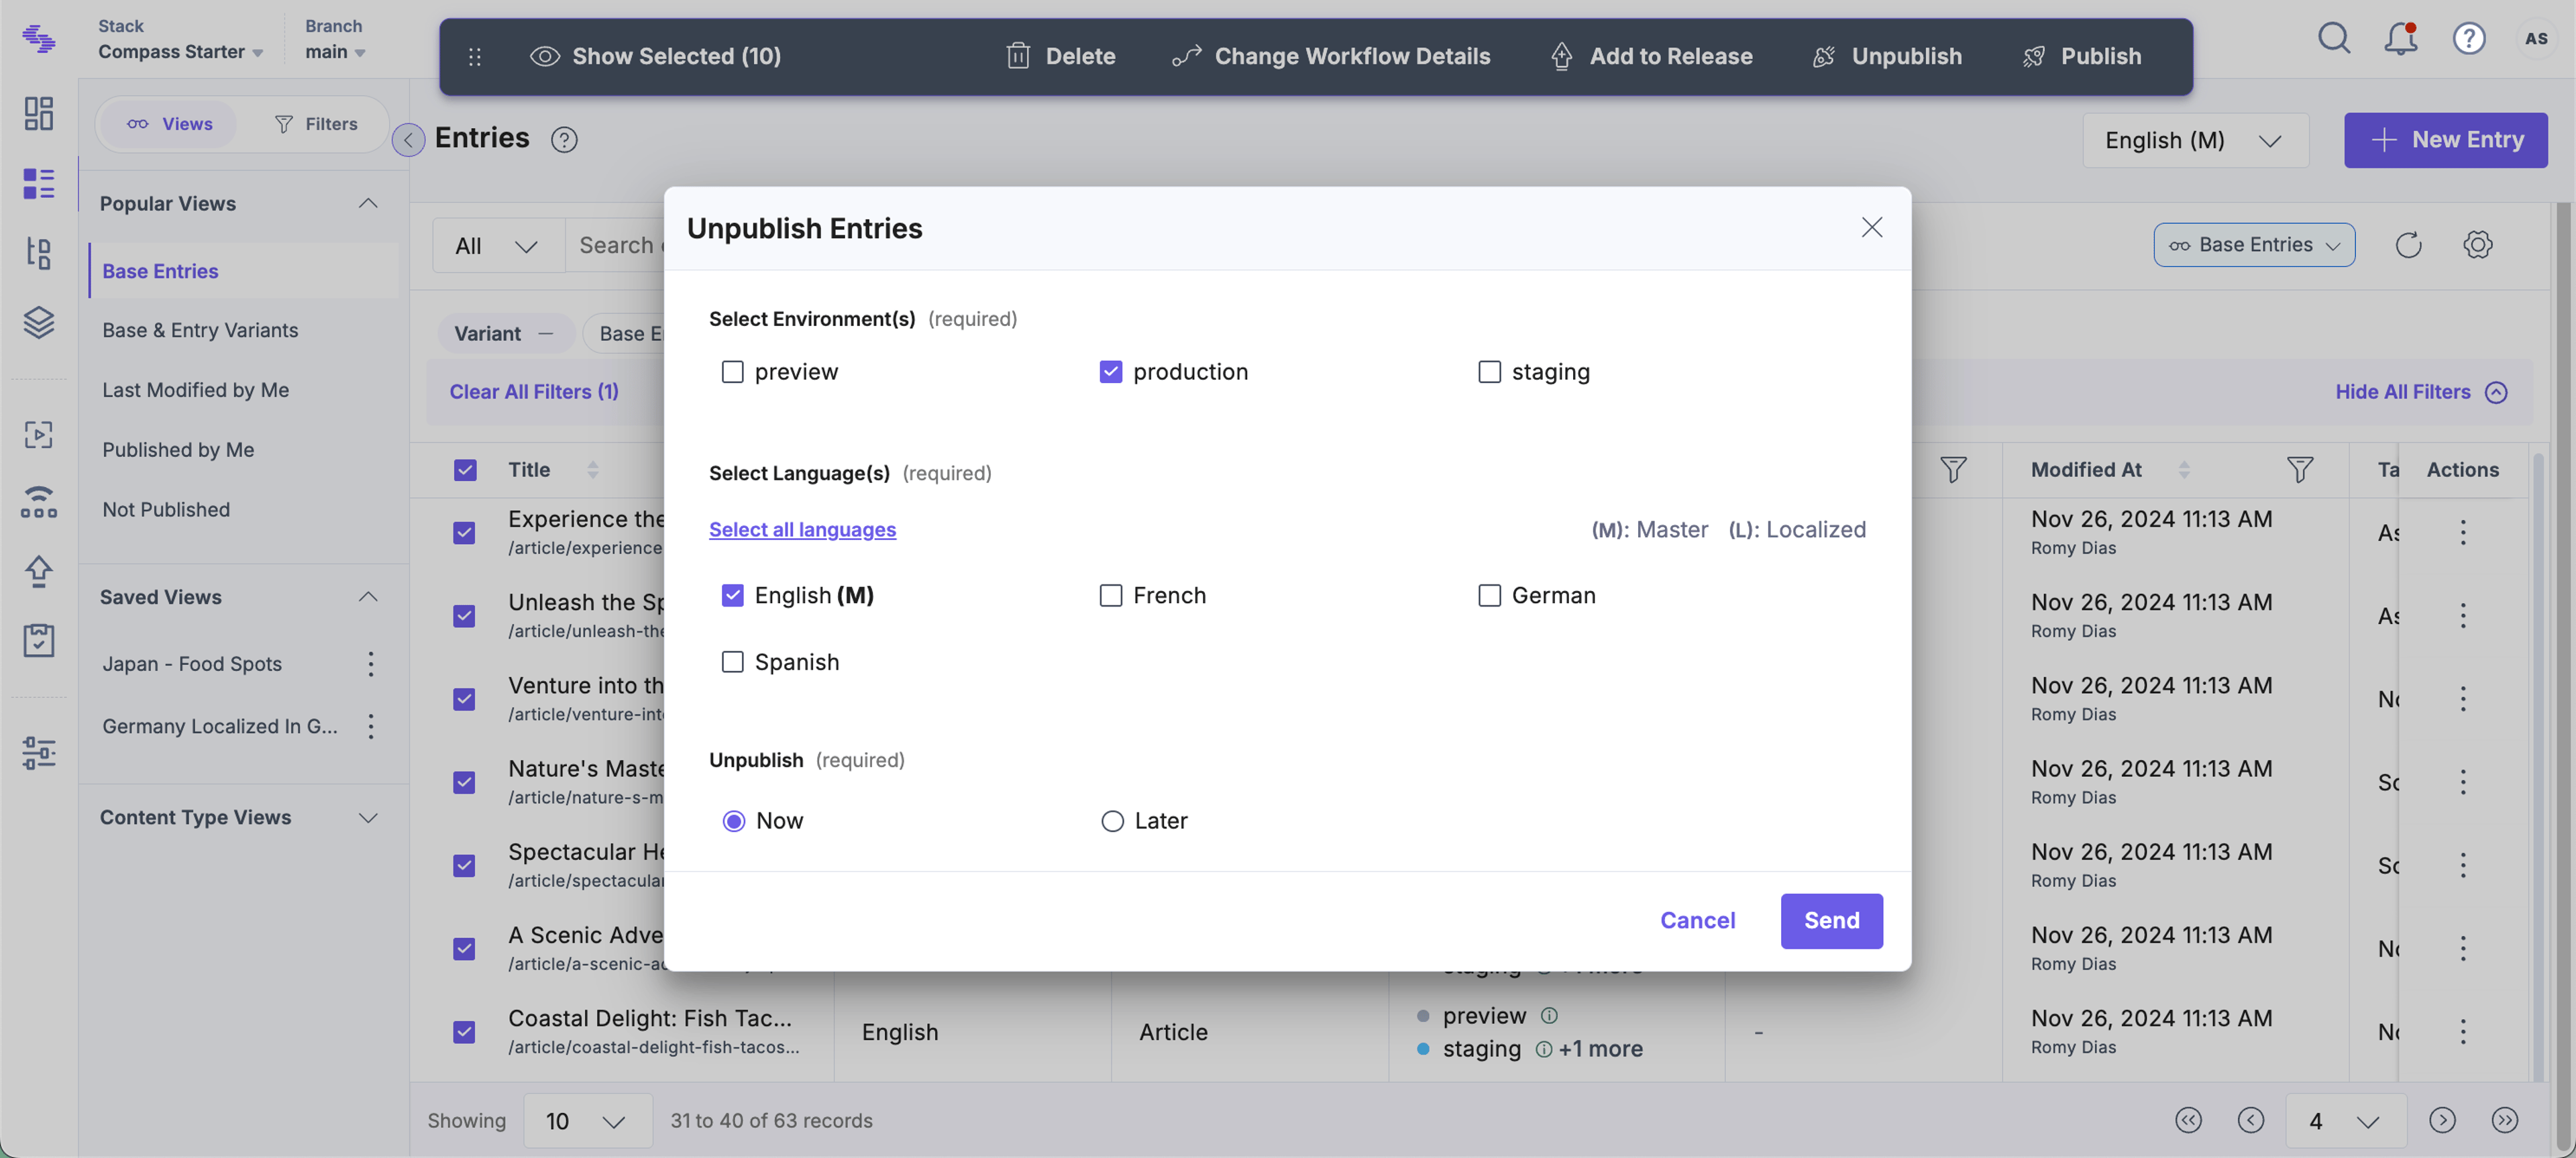Change the rows per page dropdown
This screenshot has width=2576, height=1158.
point(587,1120)
